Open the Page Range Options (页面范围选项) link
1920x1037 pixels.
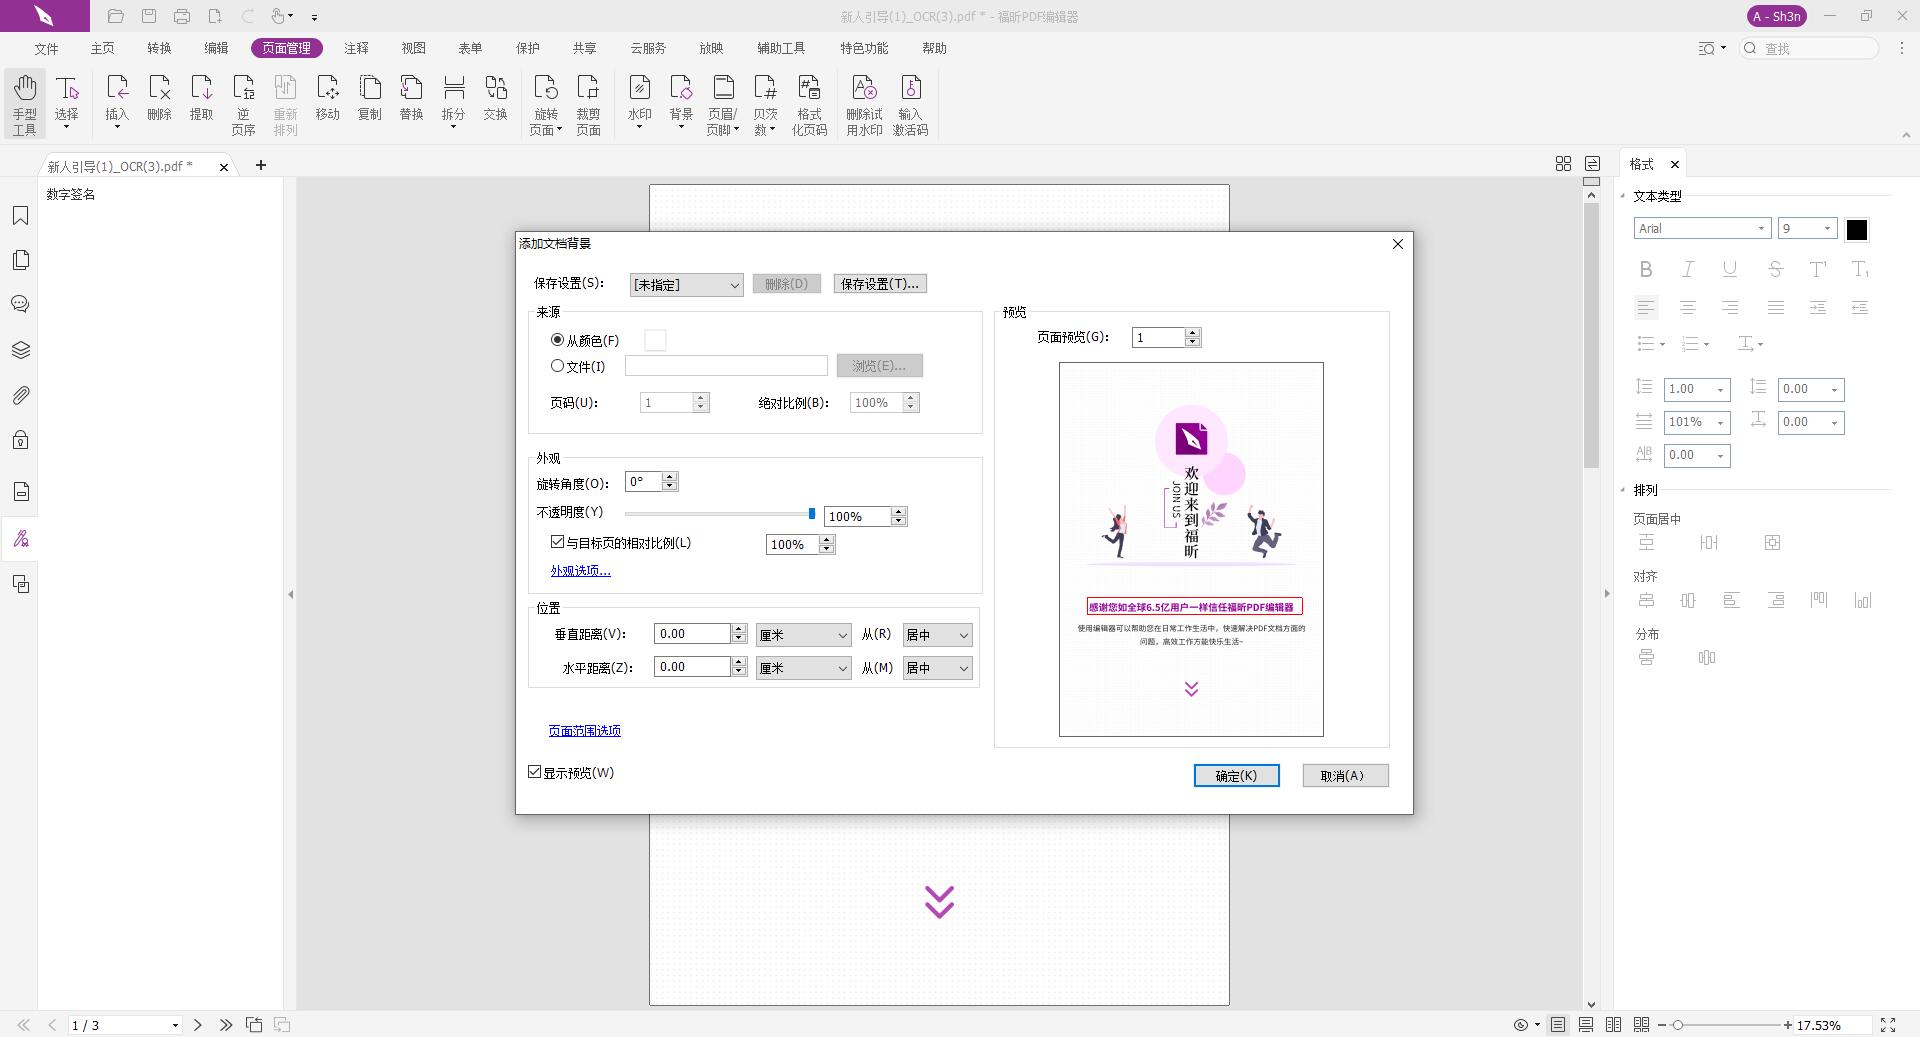tap(584, 731)
